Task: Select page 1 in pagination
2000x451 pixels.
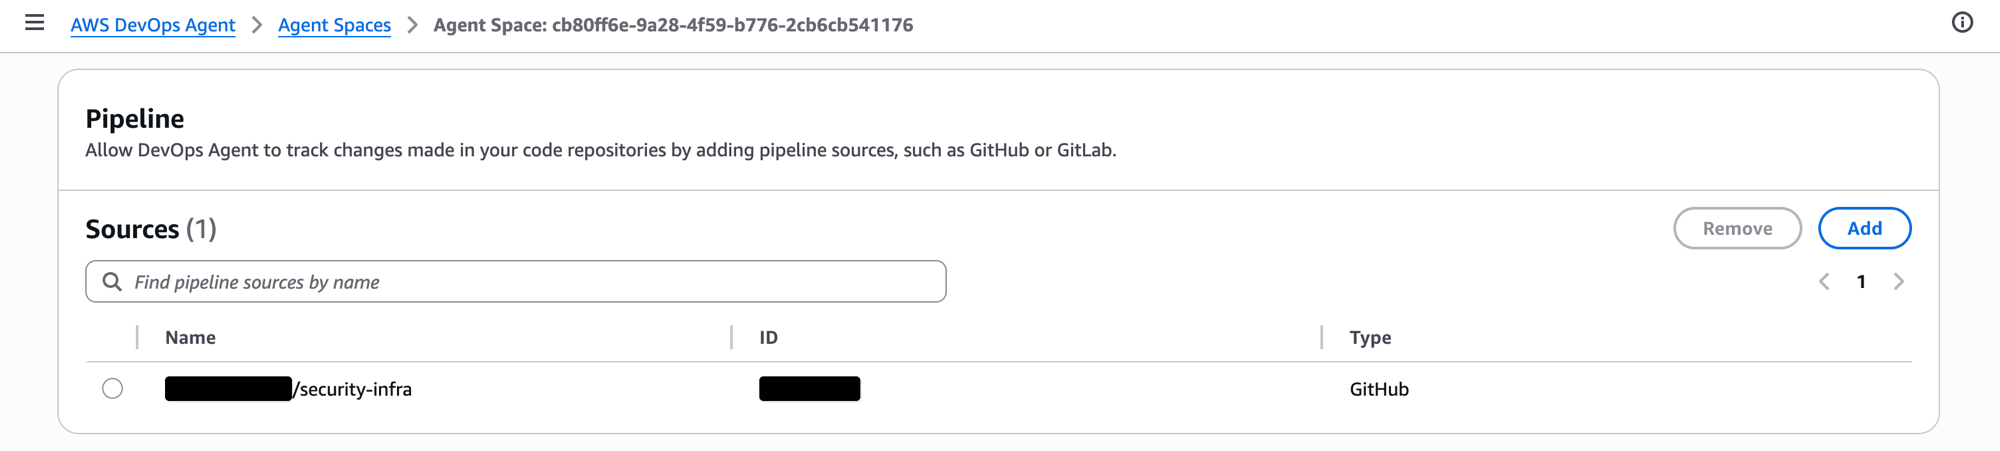Action: click(x=1861, y=282)
